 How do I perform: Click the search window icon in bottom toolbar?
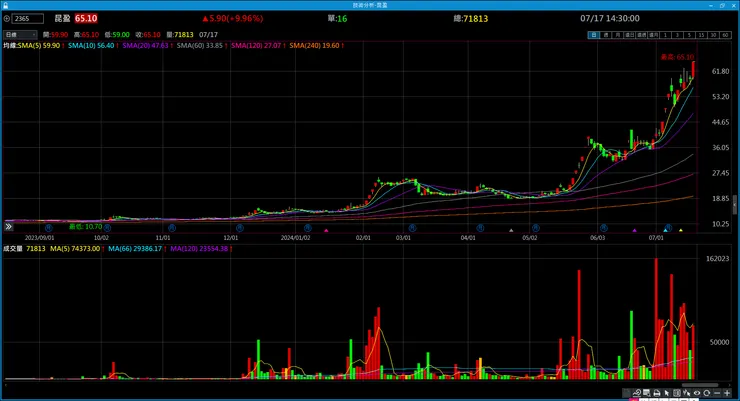(647, 393)
